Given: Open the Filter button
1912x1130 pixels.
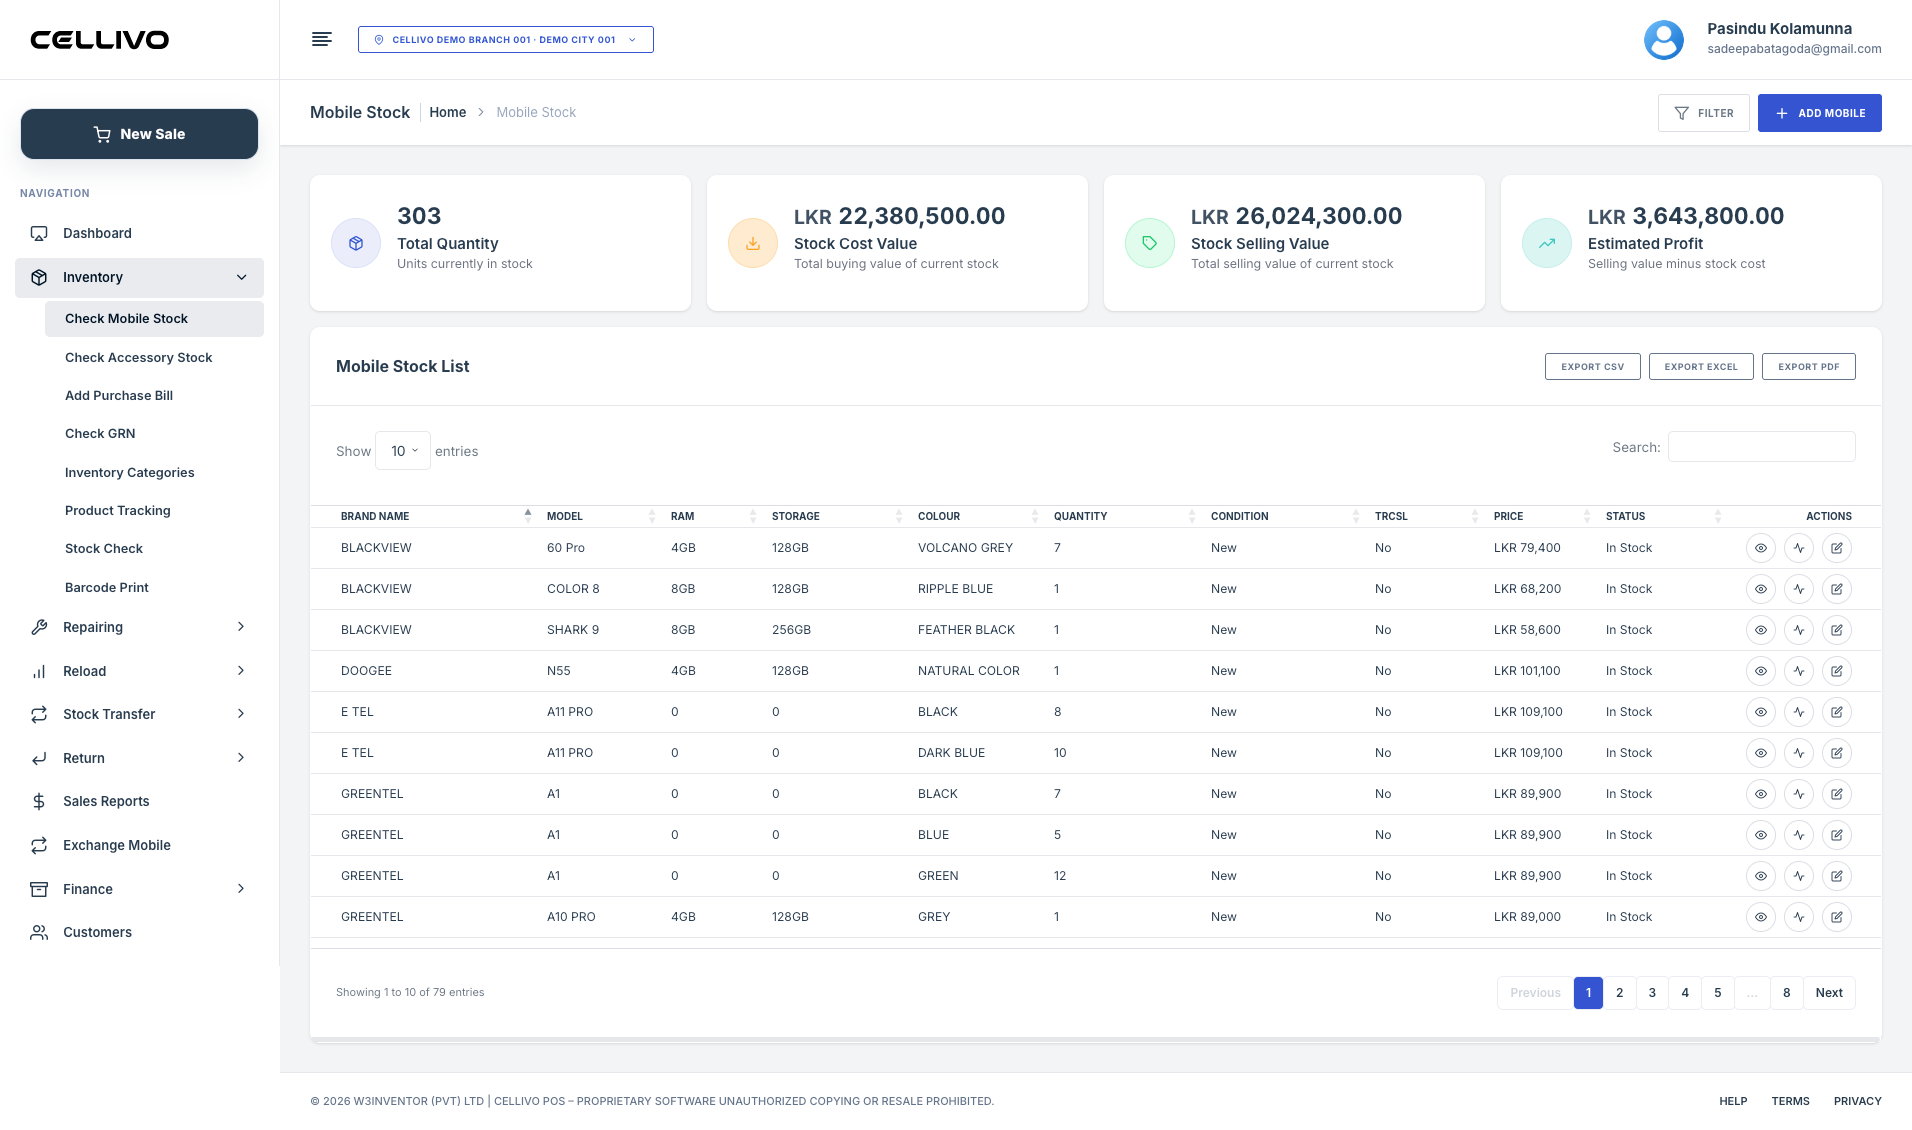Looking at the screenshot, I should tap(1703, 113).
